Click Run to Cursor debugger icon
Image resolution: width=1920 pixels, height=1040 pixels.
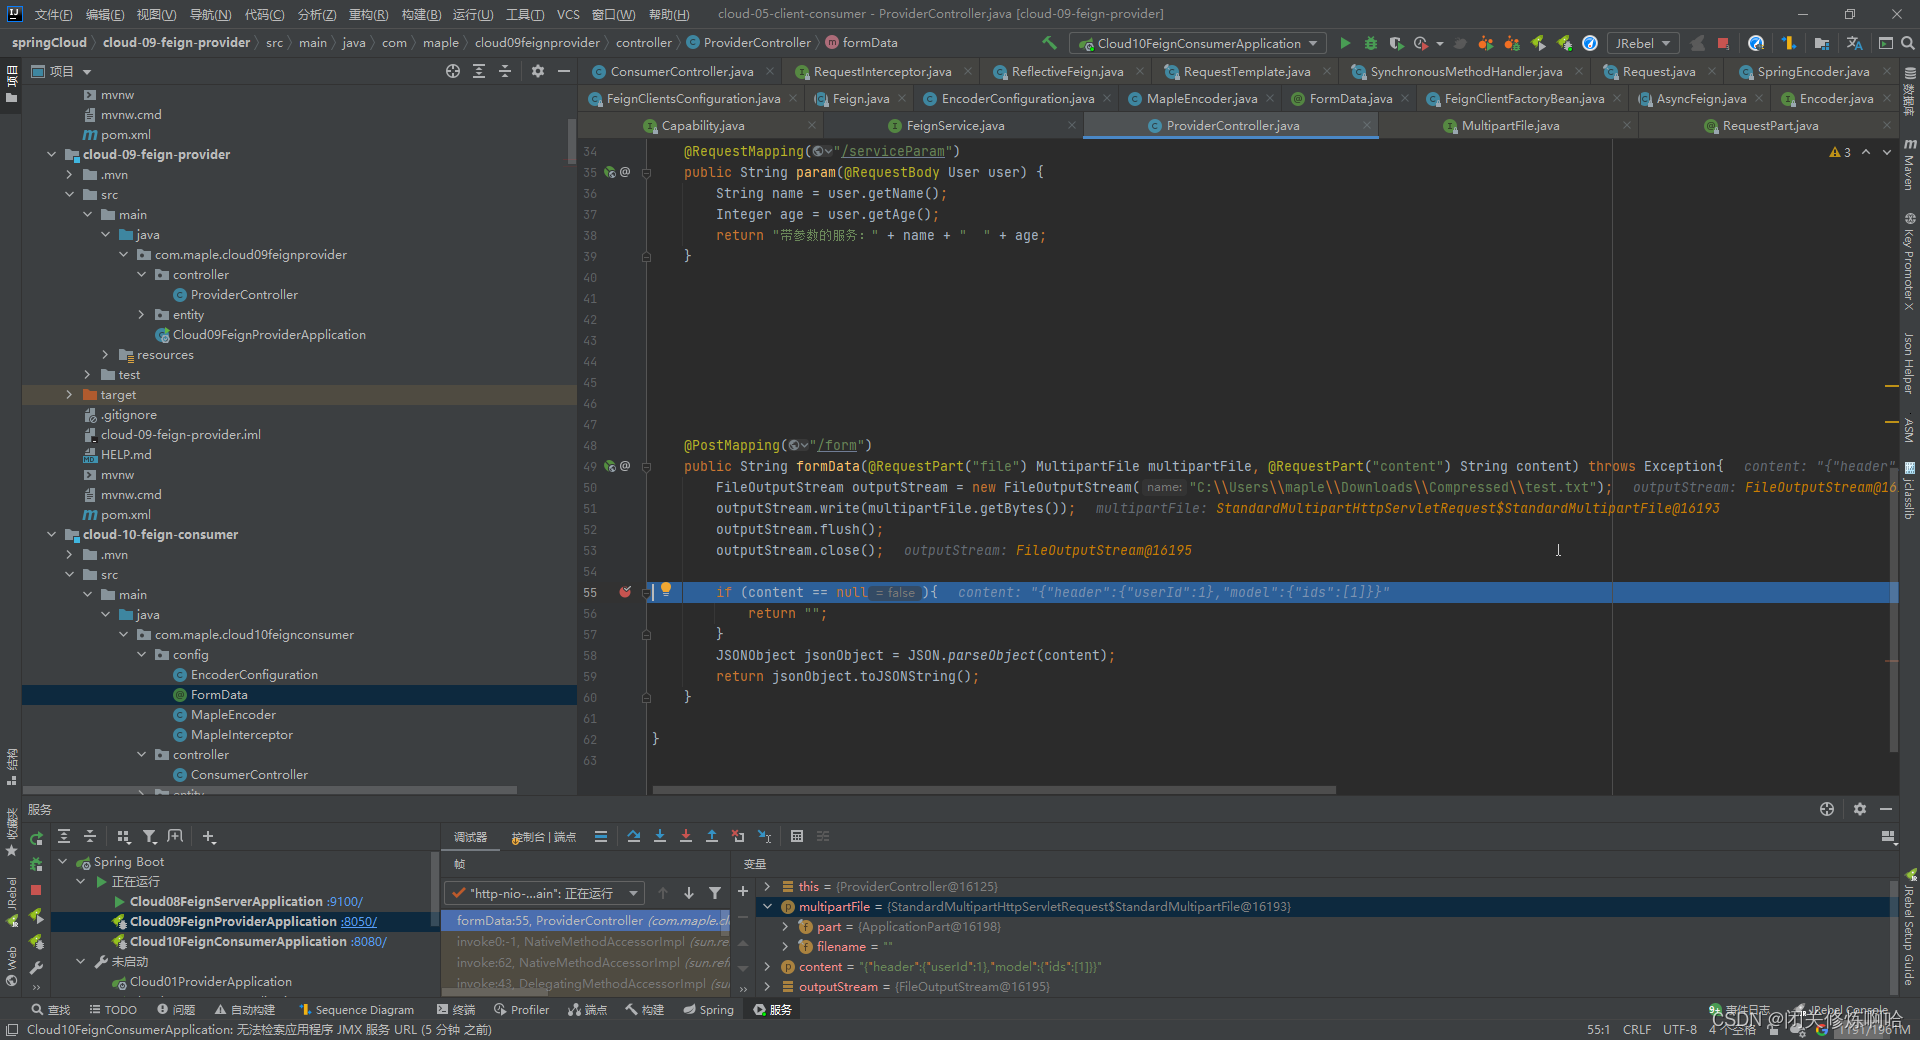click(764, 836)
